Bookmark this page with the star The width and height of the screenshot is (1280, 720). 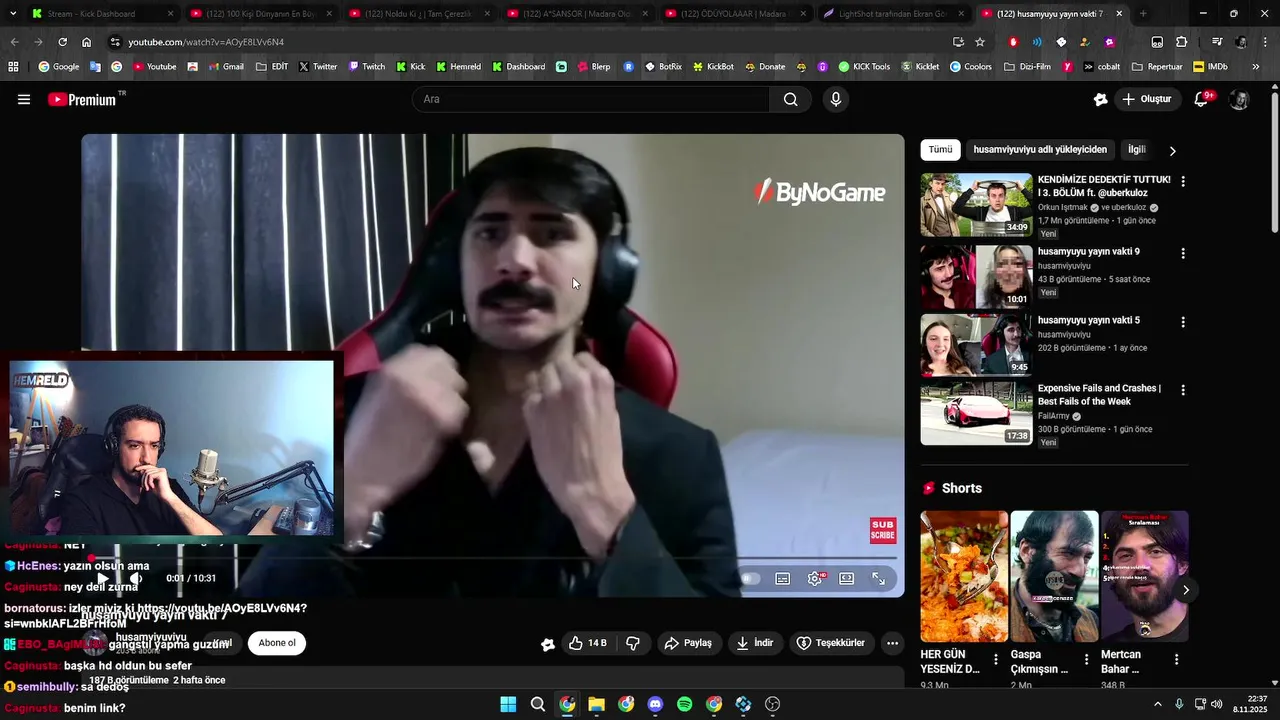980,42
